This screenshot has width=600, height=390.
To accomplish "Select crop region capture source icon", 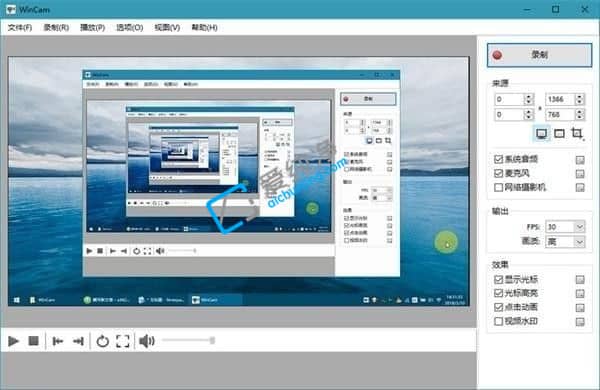I will click(577, 133).
